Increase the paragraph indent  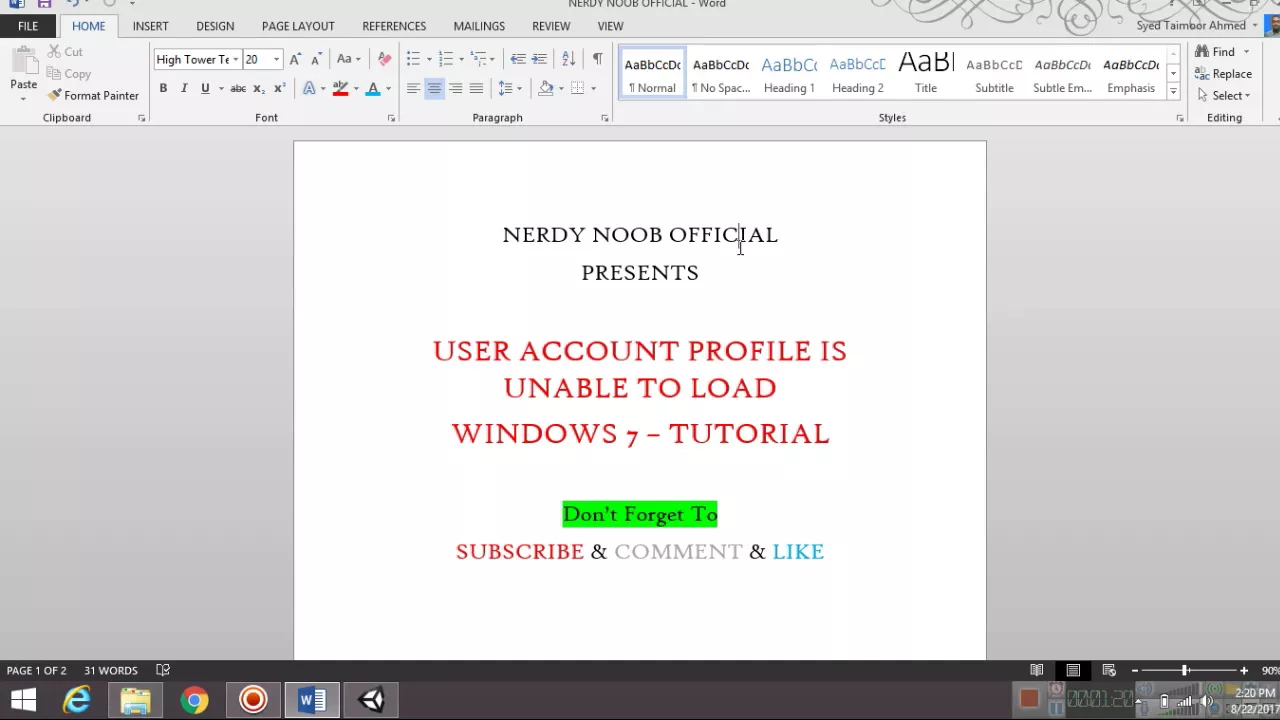click(x=539, y=60)
